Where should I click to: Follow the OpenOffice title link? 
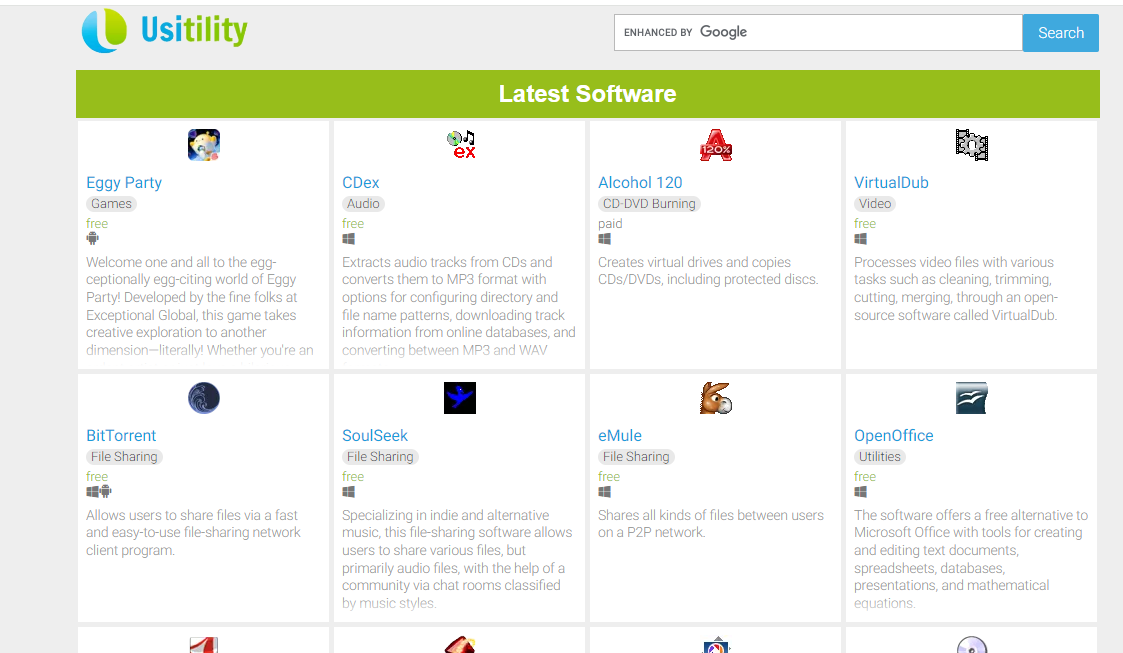pyautogui.click(x=893, y=436)
